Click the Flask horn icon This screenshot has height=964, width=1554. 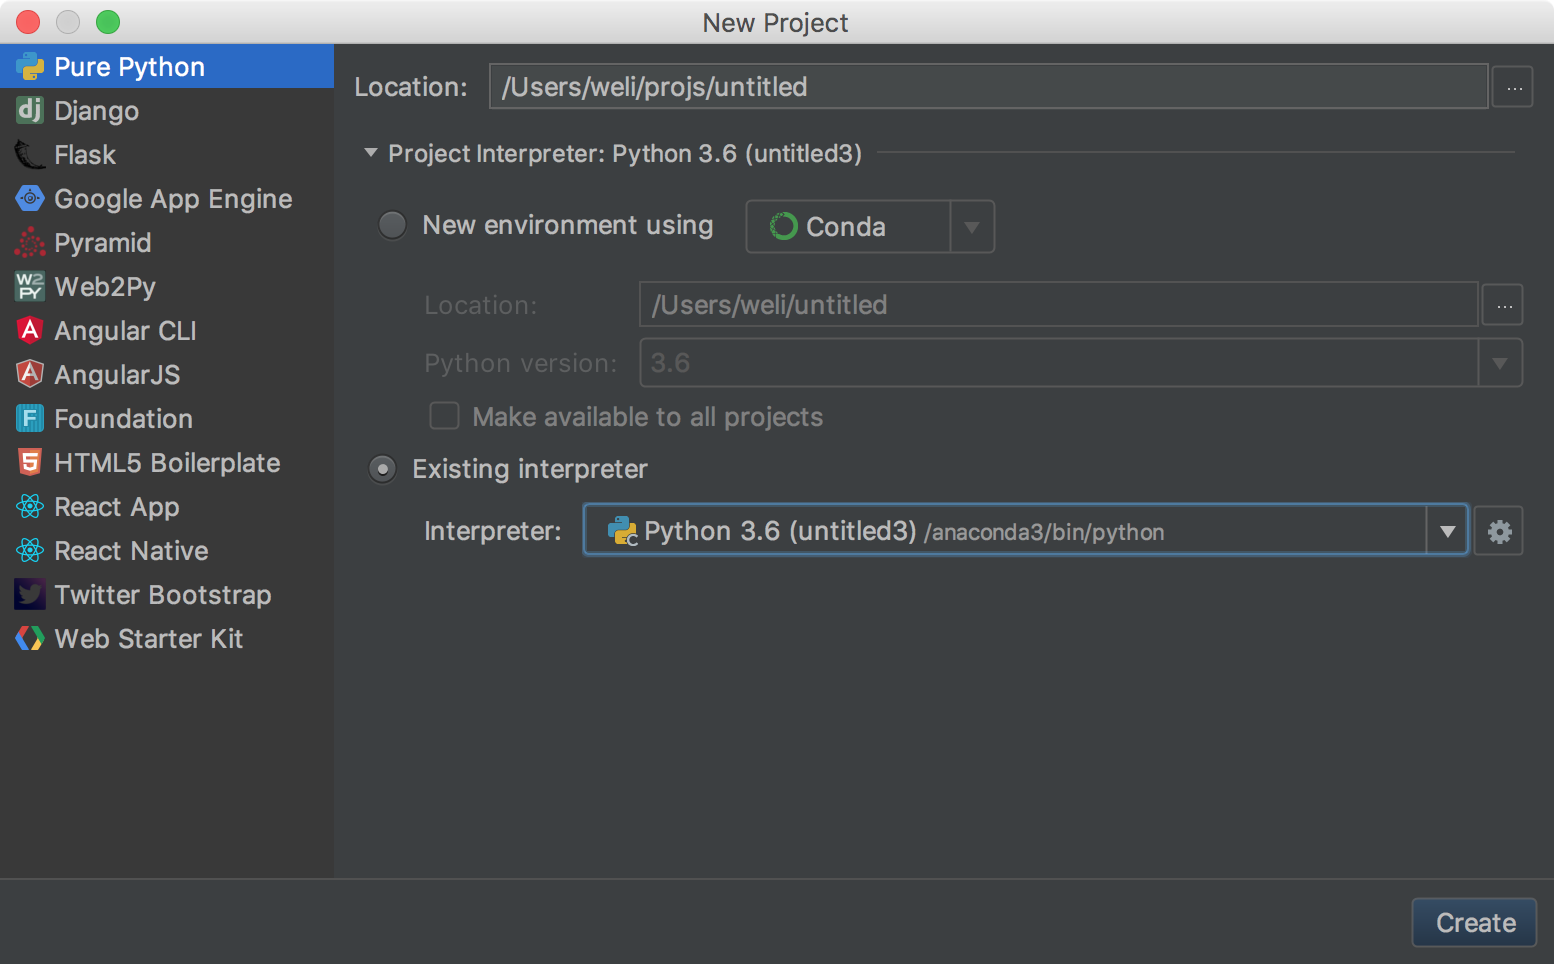[x=30, y=154]
